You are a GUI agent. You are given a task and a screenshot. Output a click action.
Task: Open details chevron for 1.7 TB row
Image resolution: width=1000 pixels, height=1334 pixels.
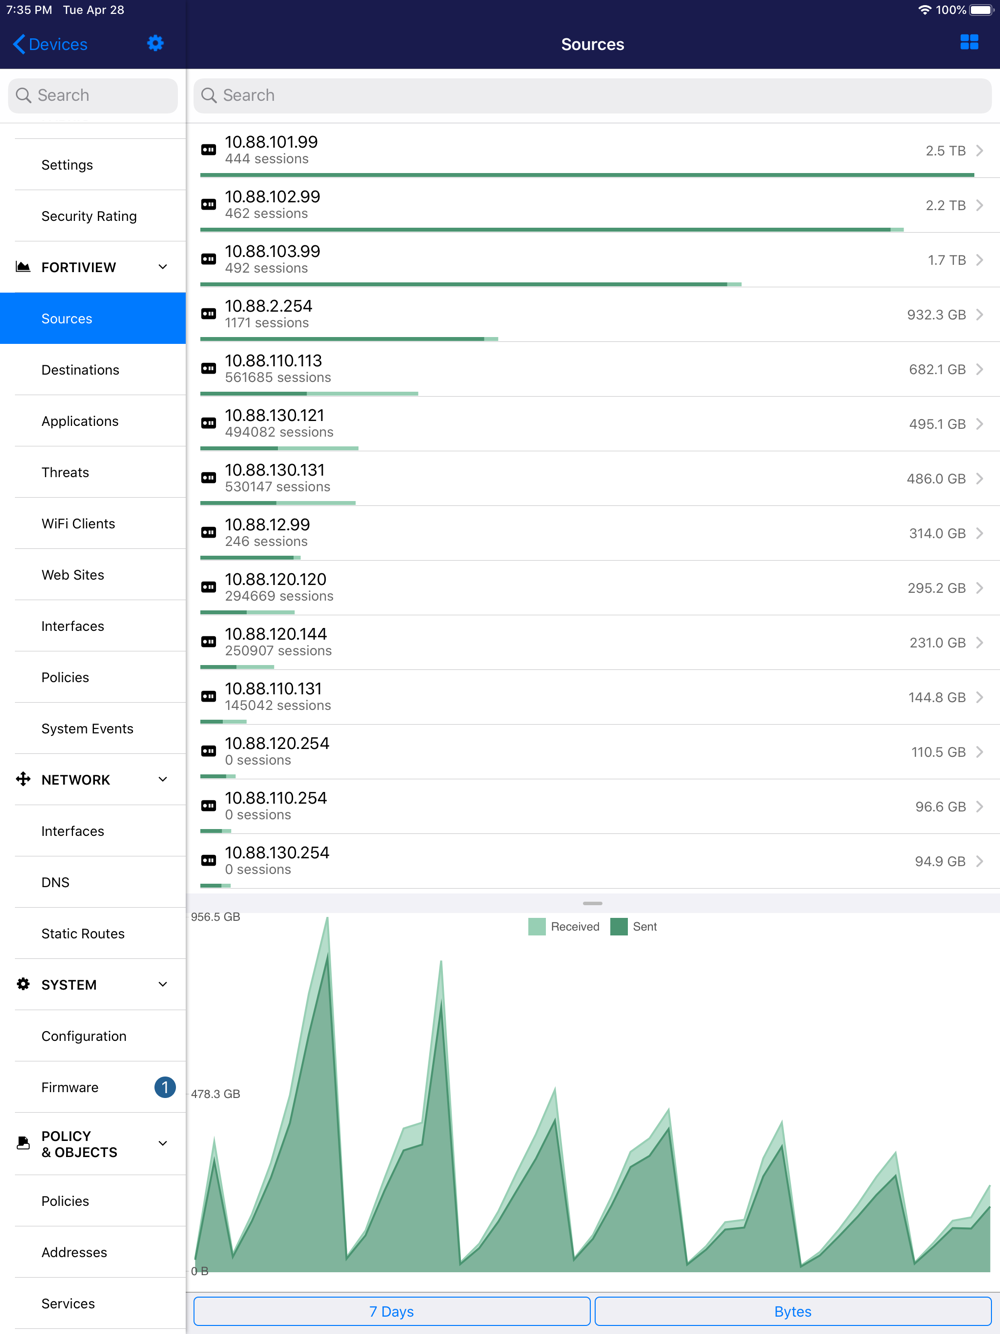coord(980,259)
